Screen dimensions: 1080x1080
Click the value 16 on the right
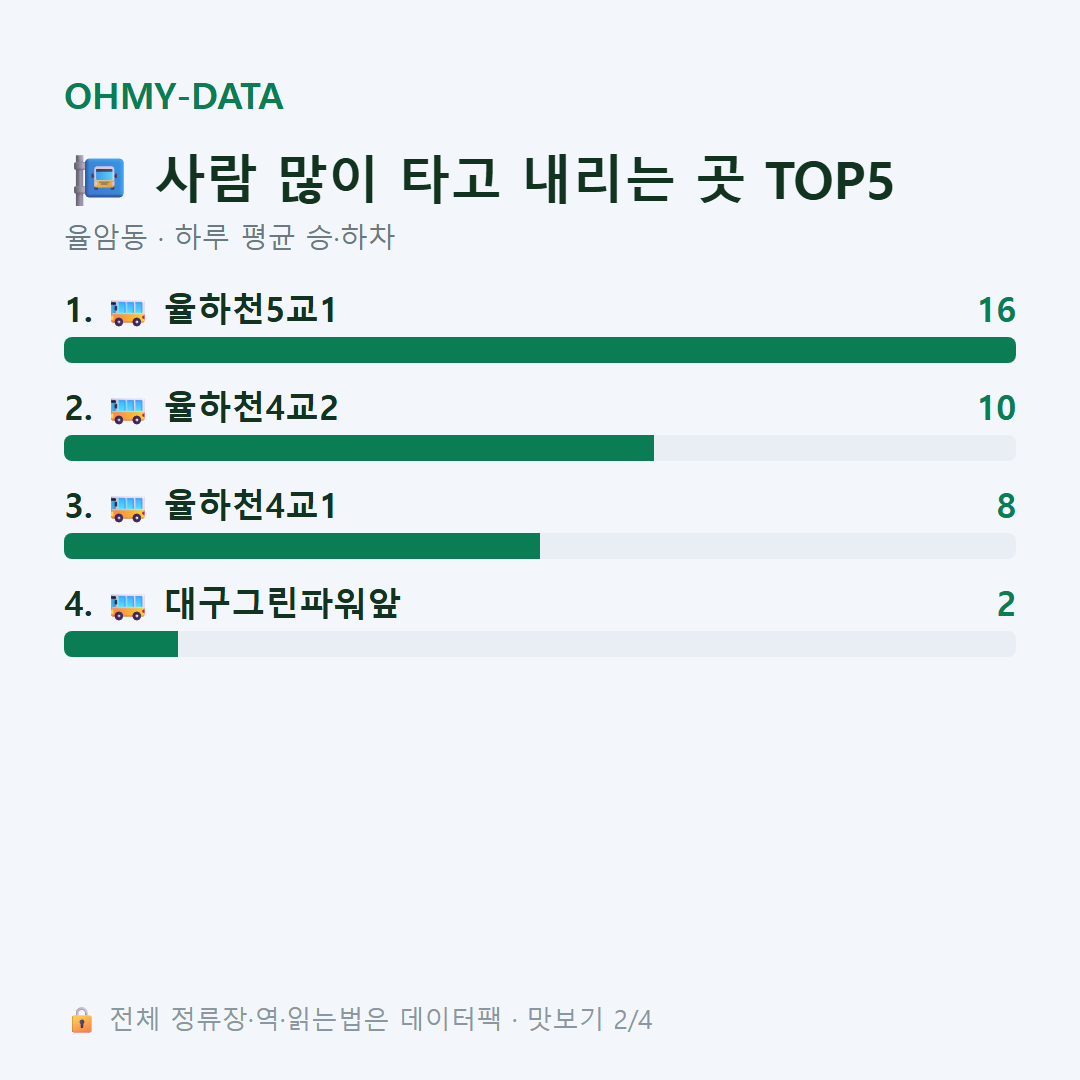coord(997,310)
